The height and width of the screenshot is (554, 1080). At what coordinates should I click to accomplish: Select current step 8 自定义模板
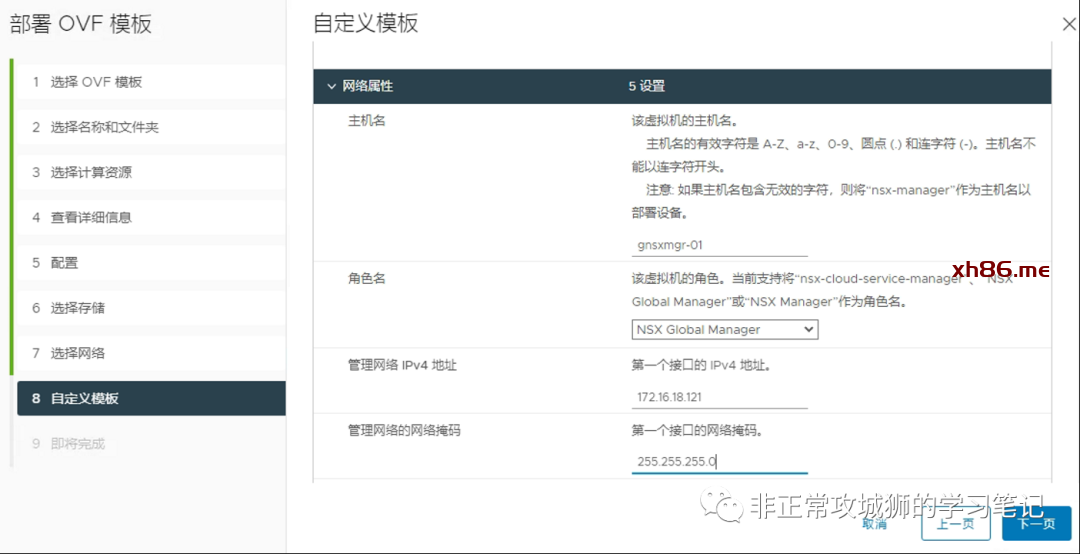[x=84, y=398]
